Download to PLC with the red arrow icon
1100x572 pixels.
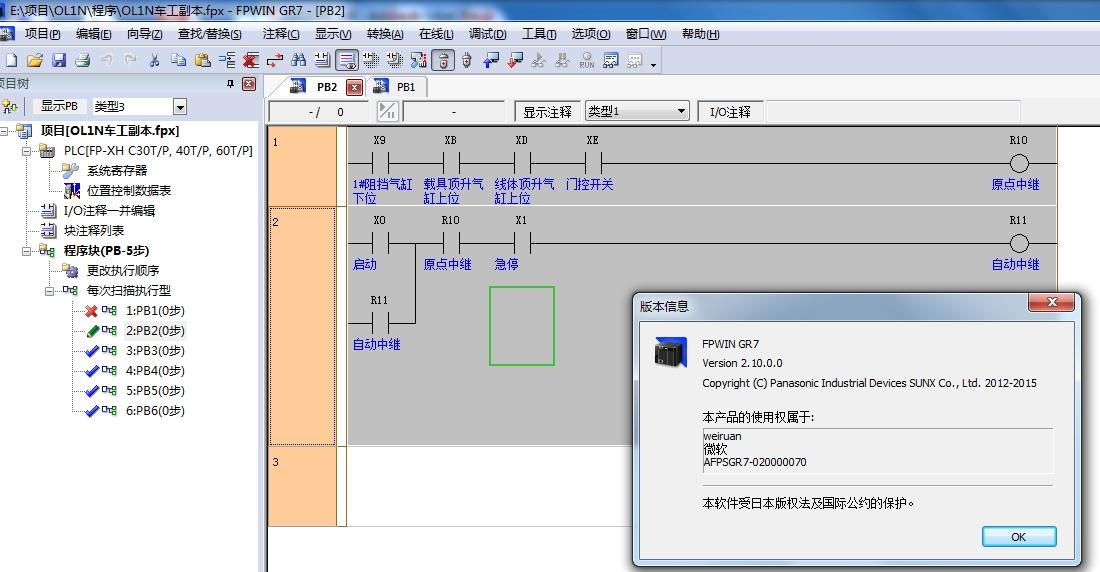click(x=514, y=60)
